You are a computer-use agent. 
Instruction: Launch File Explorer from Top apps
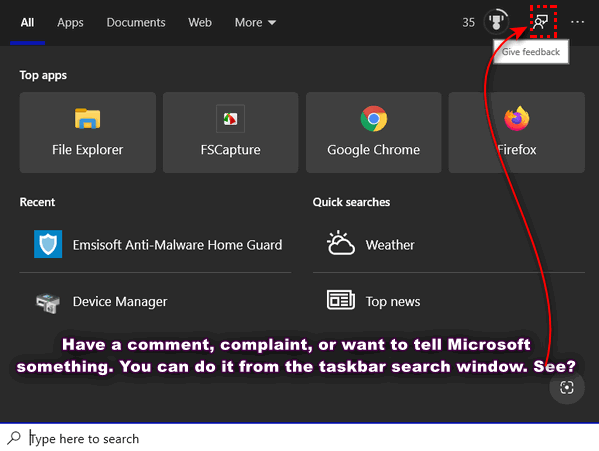click(87, 133)
